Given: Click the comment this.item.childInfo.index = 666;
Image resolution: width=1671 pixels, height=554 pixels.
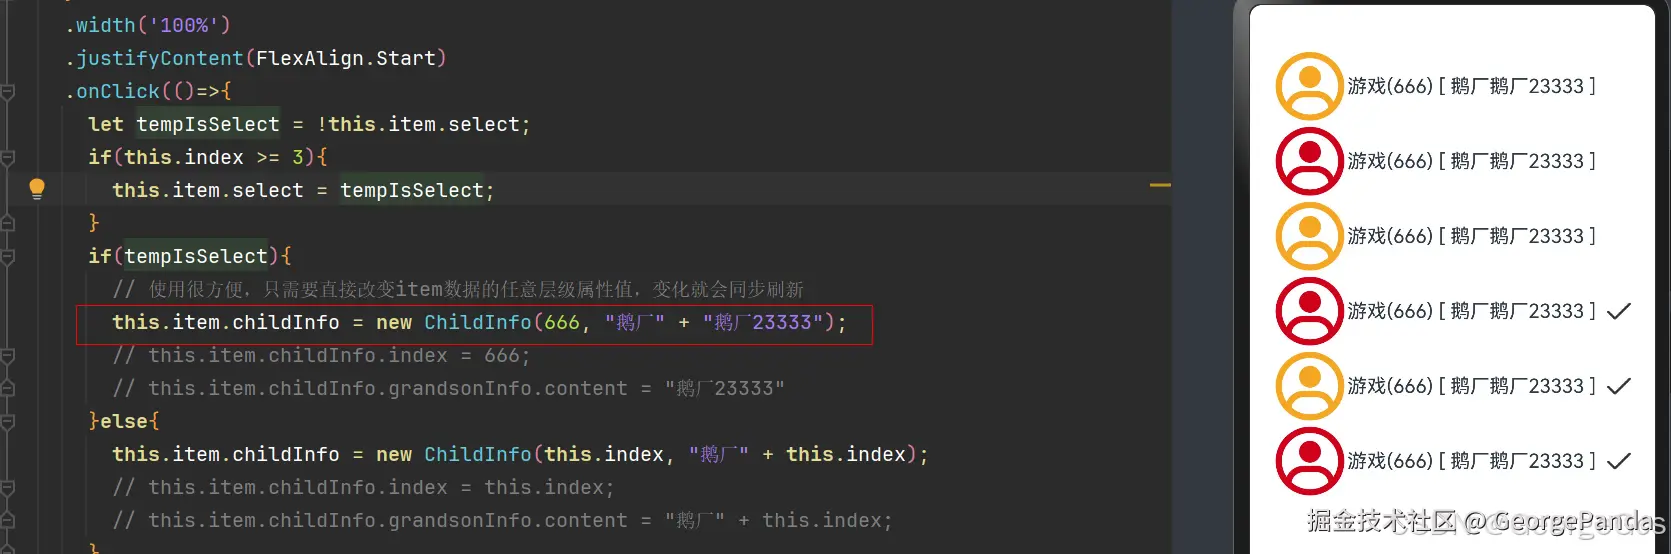Looking at the screenshot, I should 321,355.
